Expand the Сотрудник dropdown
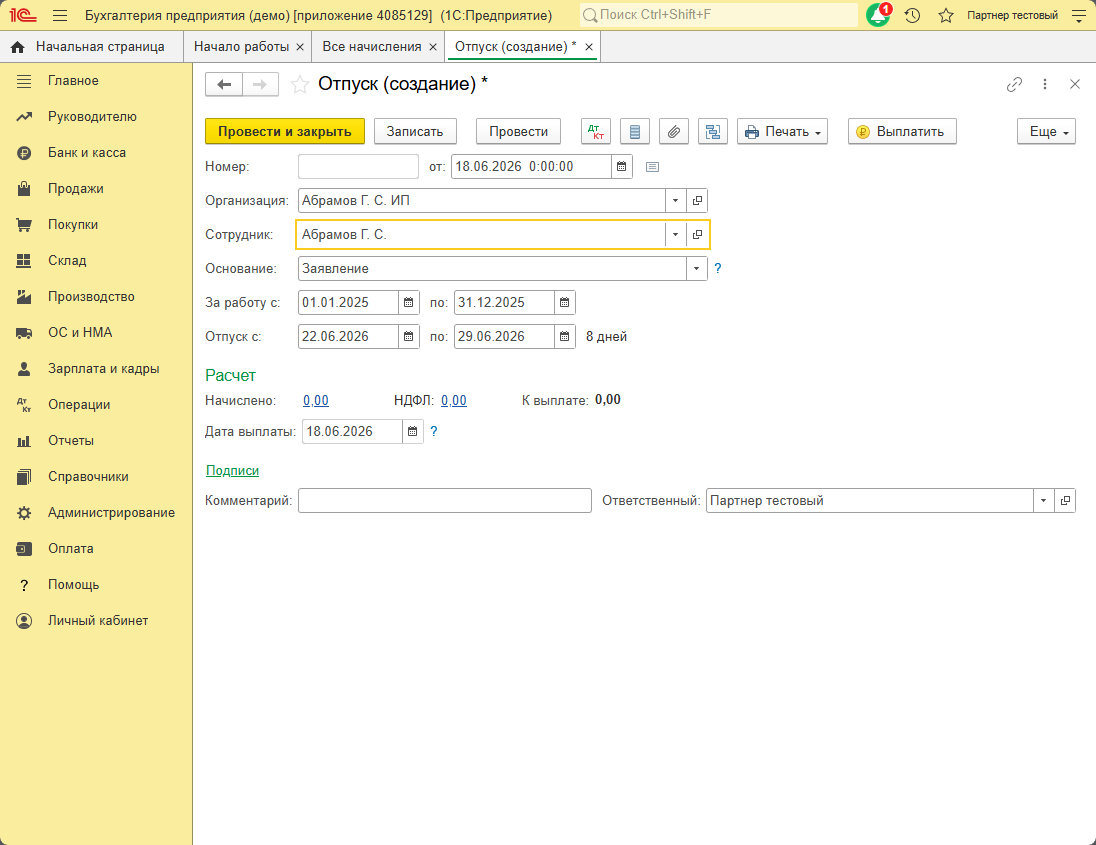The width and height of the screenshot is (1096, 845). tap(675, 235)
